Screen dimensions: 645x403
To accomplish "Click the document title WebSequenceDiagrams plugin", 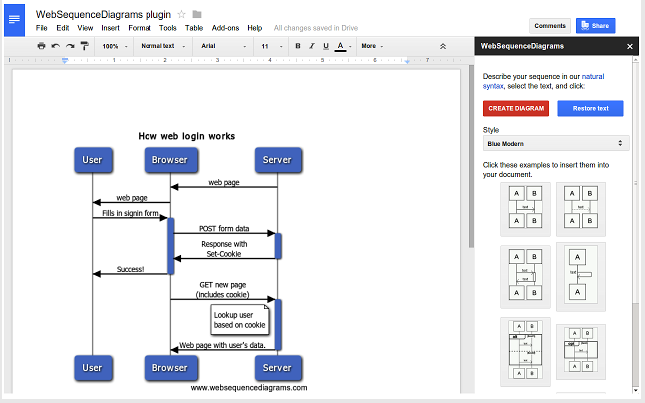I will coord(103,14).
